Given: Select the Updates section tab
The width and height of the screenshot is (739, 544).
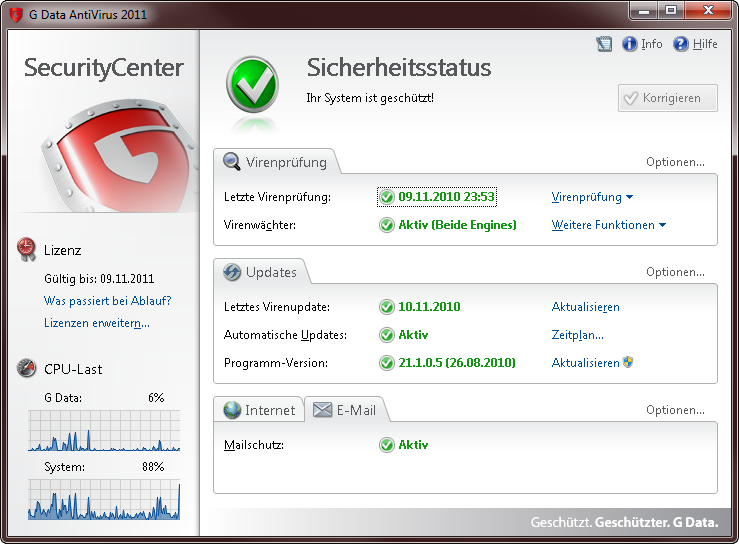Looking at the screenshot, I should 261,272.
